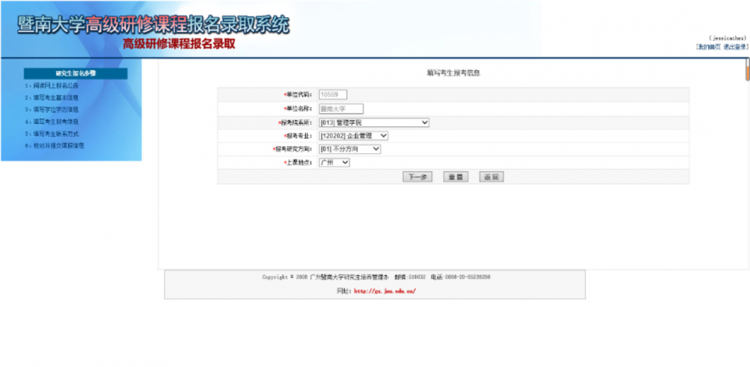The width and height of the screenshot is (750, 367).
Task: Open the gs.jnu.edu.cn footer link
Action: click(x=385, y=291)
